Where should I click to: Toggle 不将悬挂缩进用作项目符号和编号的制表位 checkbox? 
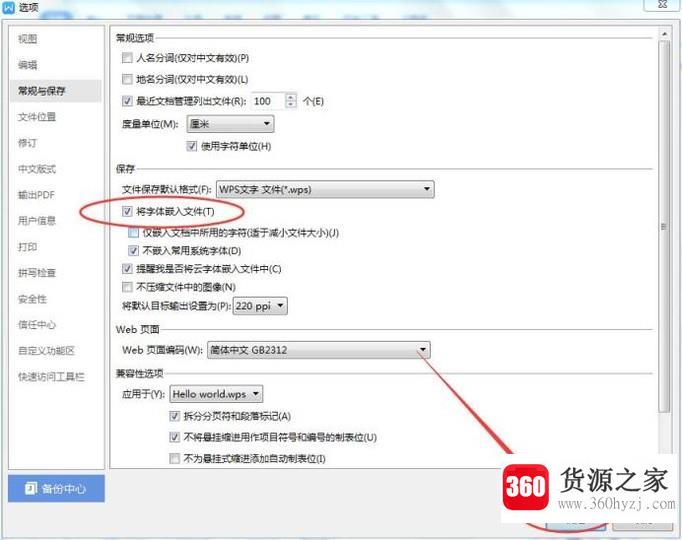point(174,437)
